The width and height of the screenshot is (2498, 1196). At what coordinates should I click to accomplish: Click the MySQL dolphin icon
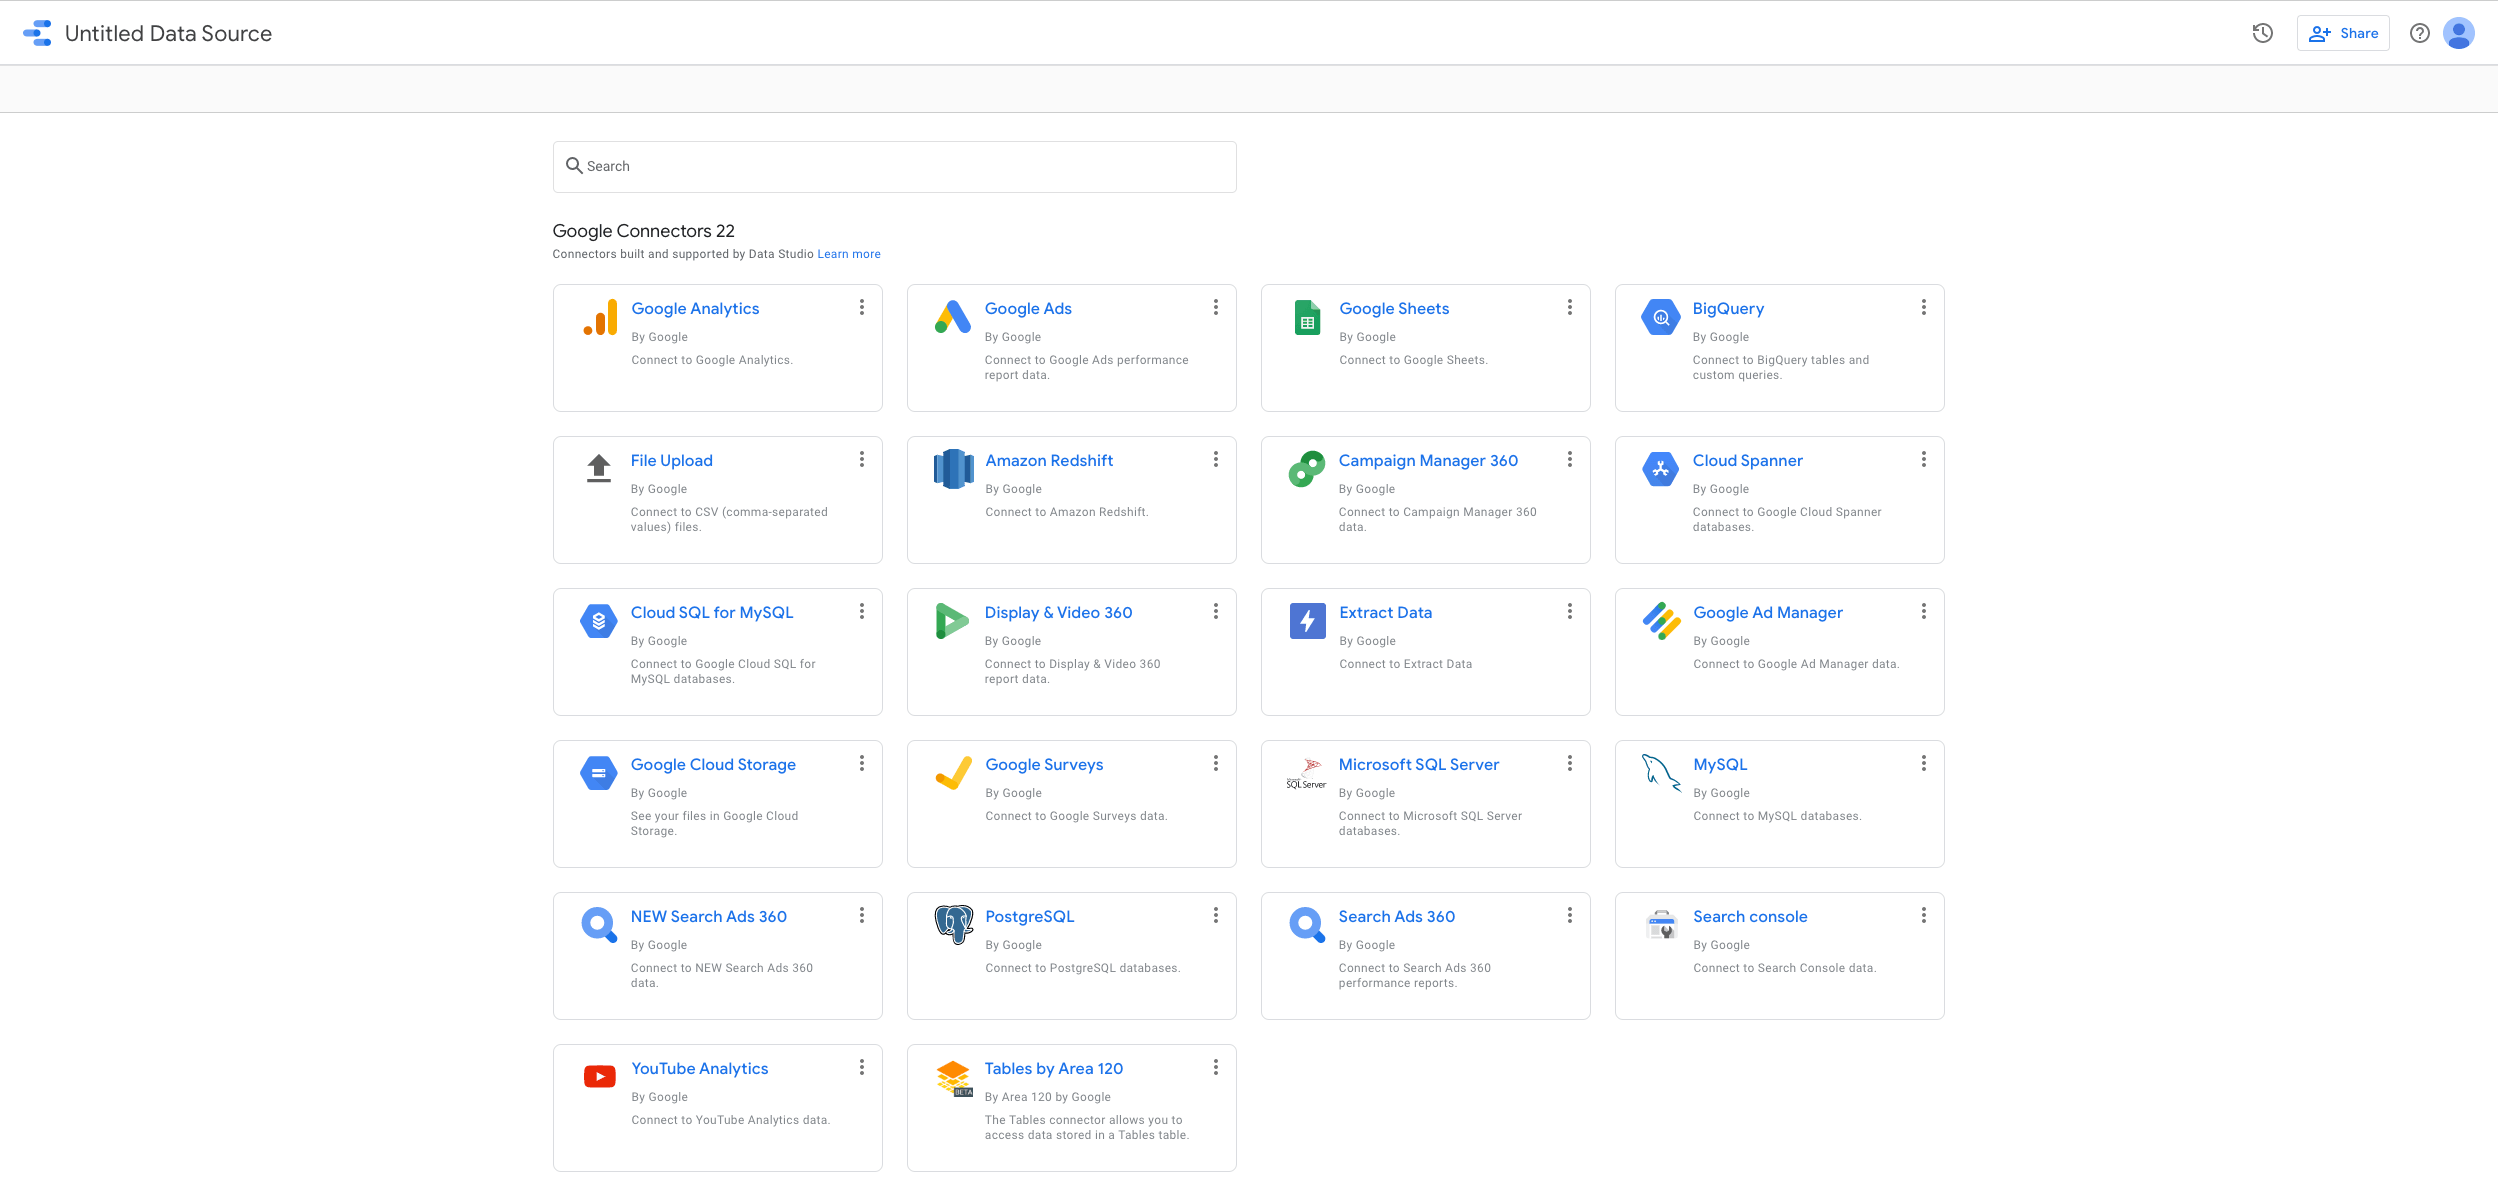pos(1660,772)
